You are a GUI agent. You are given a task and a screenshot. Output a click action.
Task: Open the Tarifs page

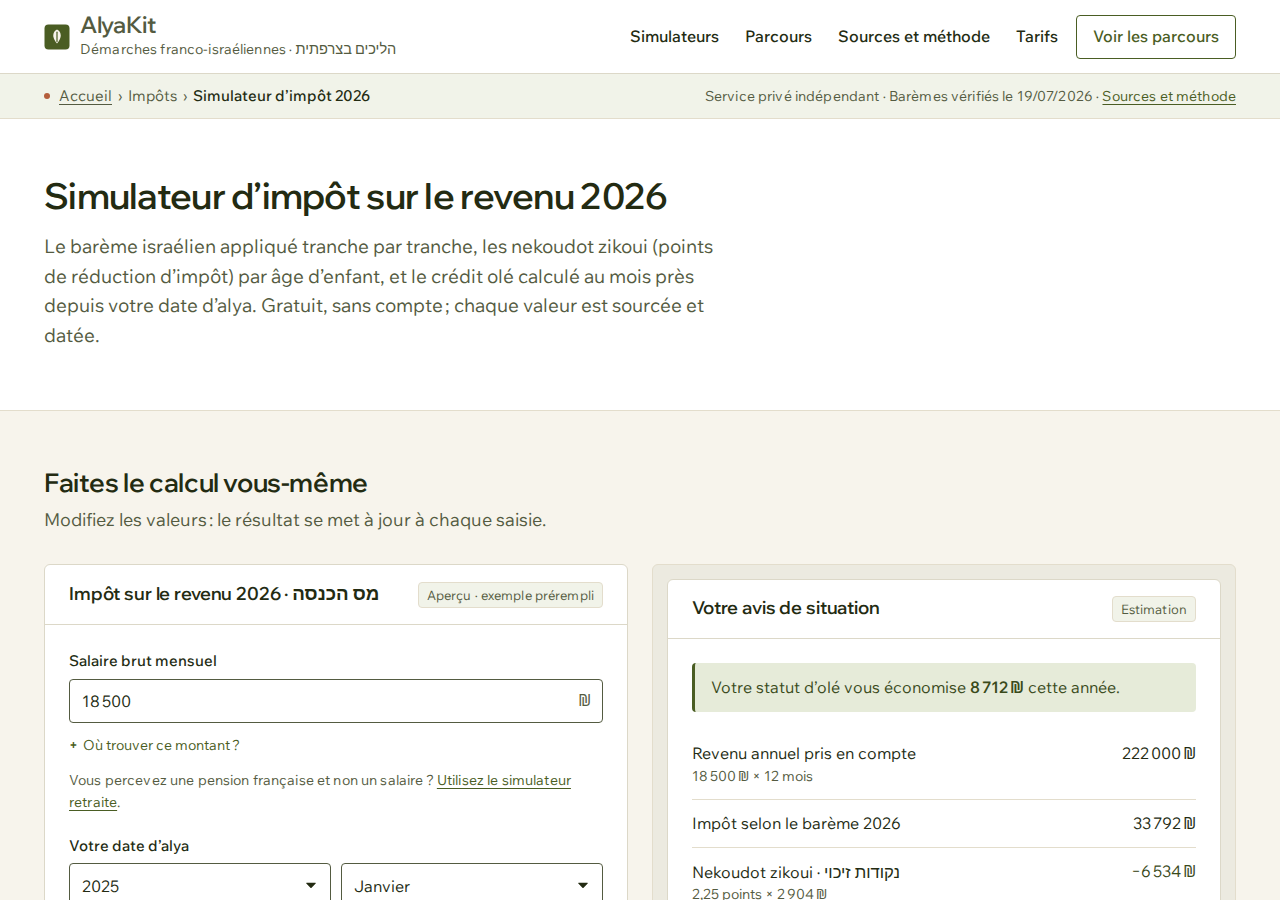coord(1037,37)
